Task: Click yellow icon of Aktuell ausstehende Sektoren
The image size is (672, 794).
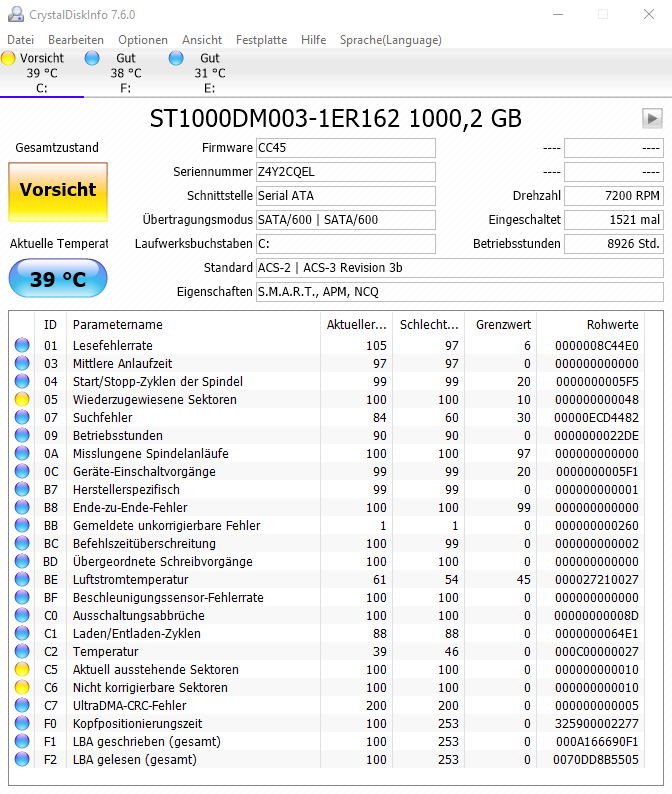Action: point(22,669)
